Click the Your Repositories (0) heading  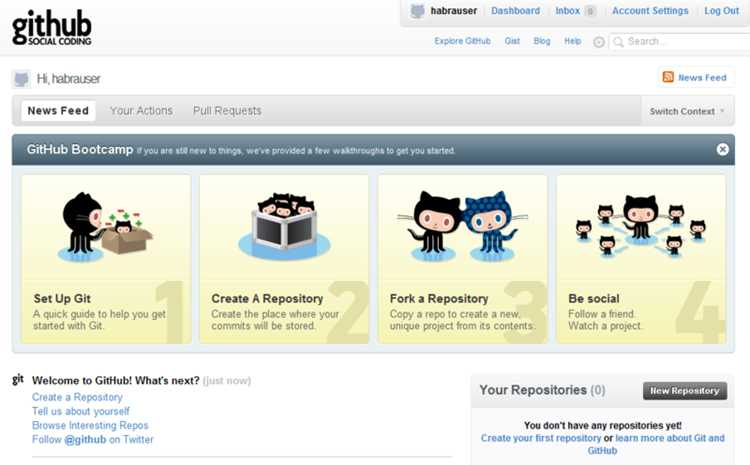pyautogui.click(x=542, y=390)
